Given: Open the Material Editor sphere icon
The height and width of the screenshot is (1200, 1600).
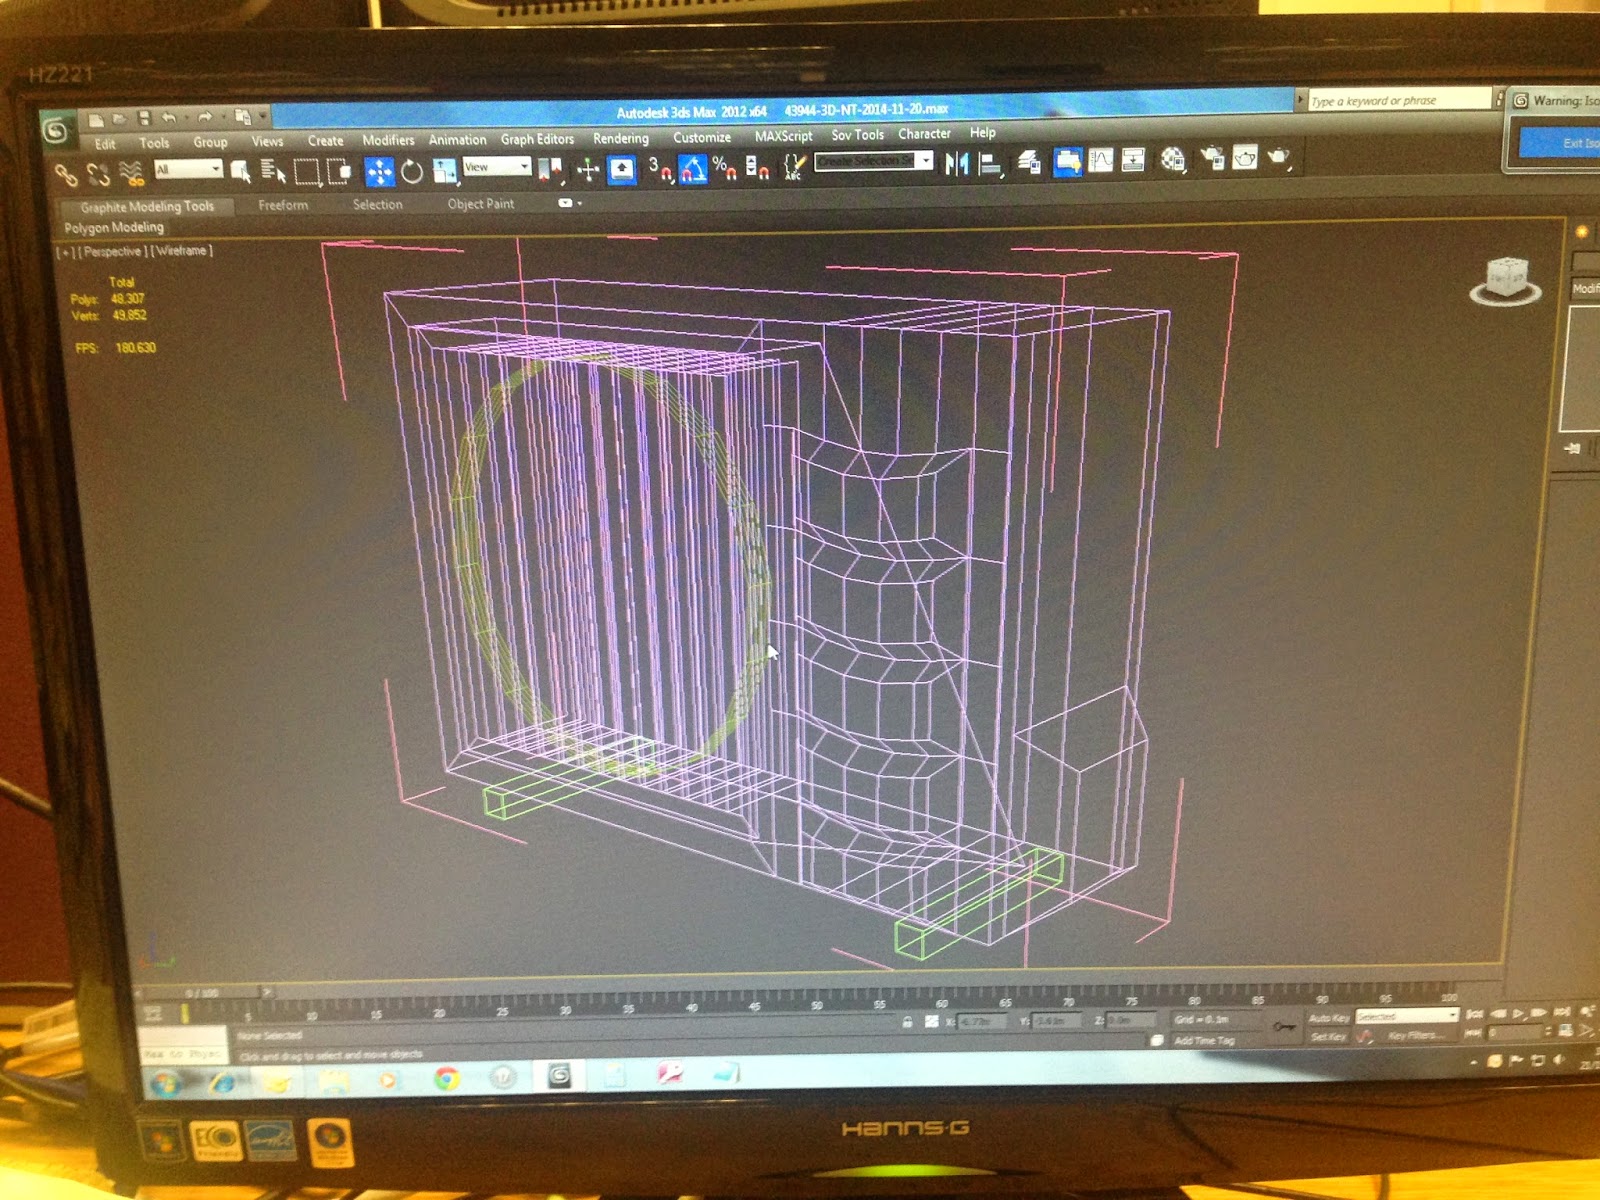Looking at the screenshot, I should pos(1173,159).
